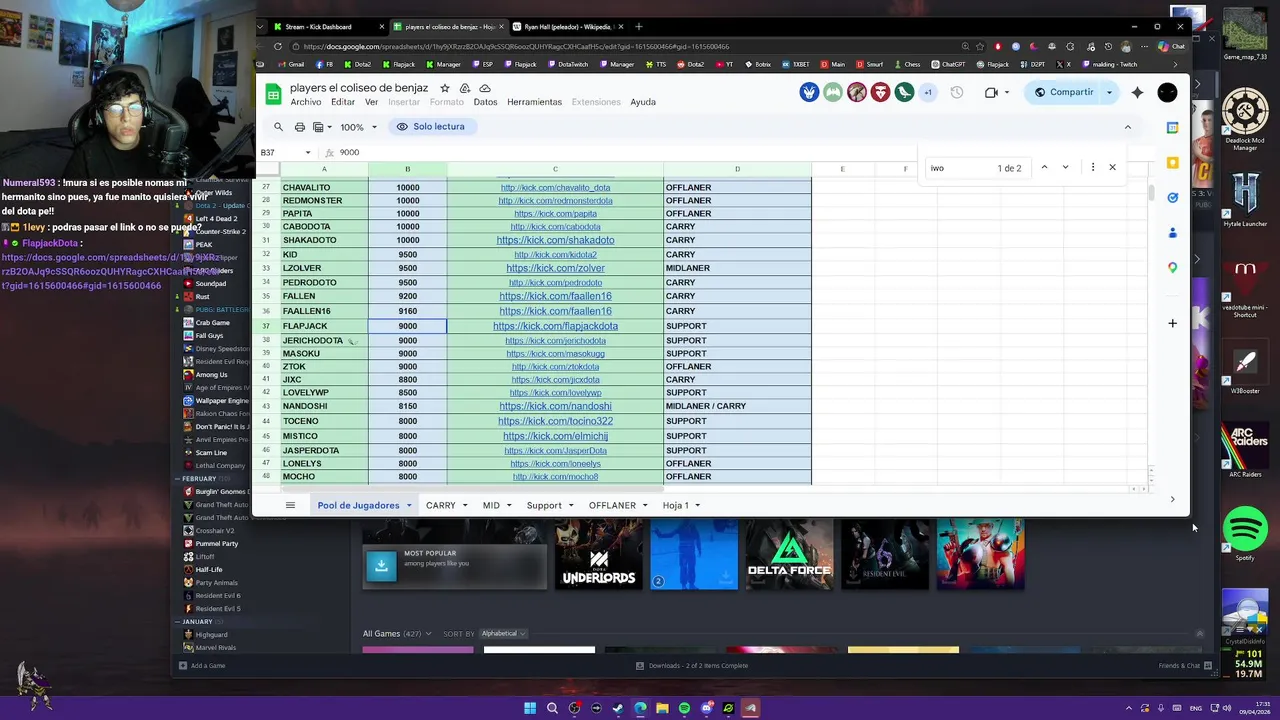The width and height of the screenshot is (1280, 720).
Task: Open Spotify from the taskbar
Action: click(684, 708)
